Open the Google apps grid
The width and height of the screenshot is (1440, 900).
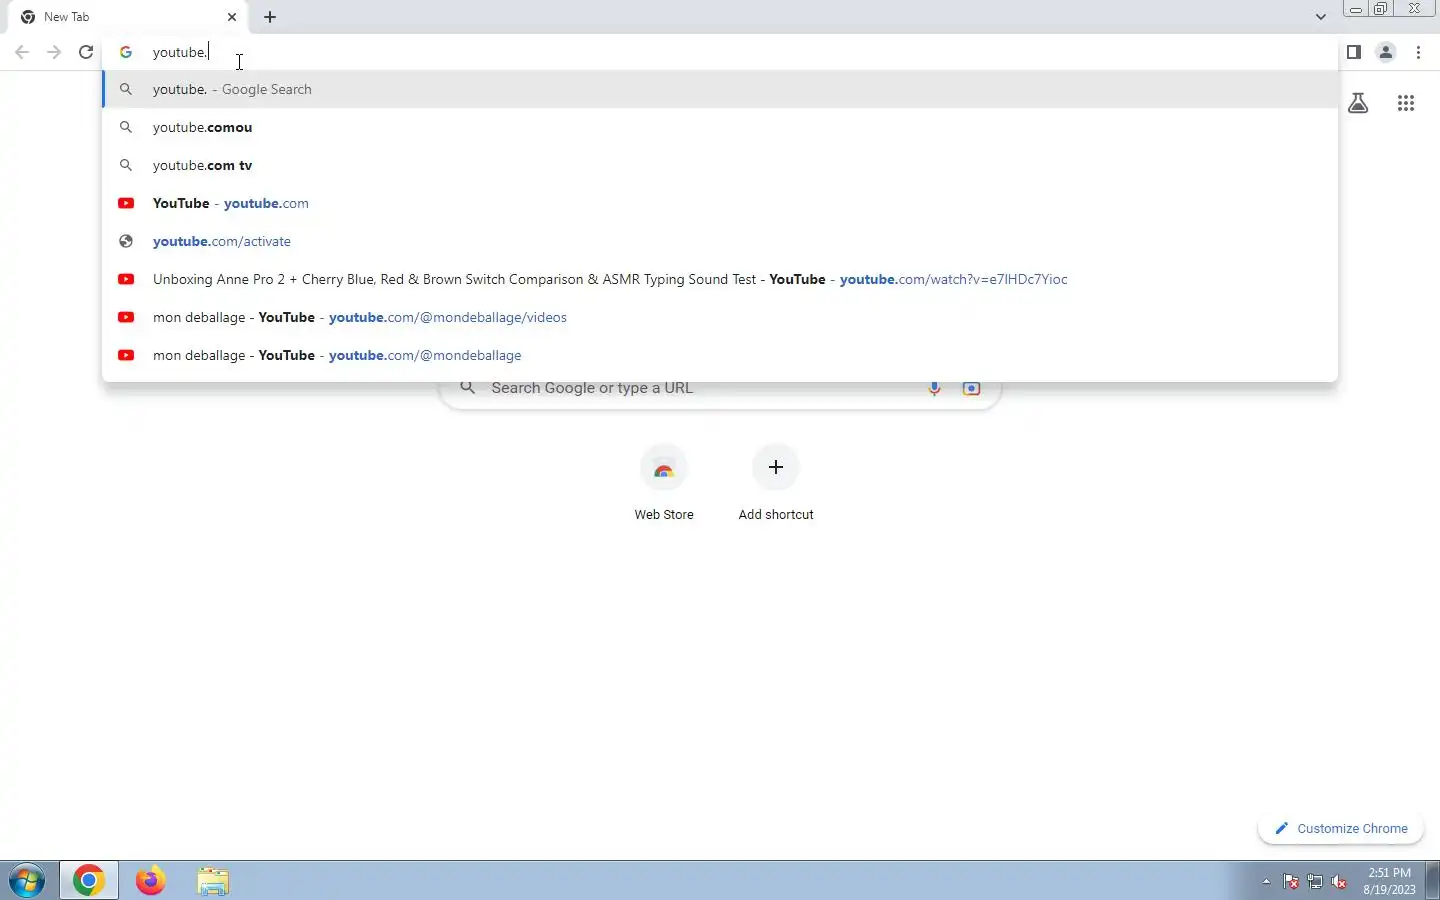pyautogui.click(x=1406, y=103)
